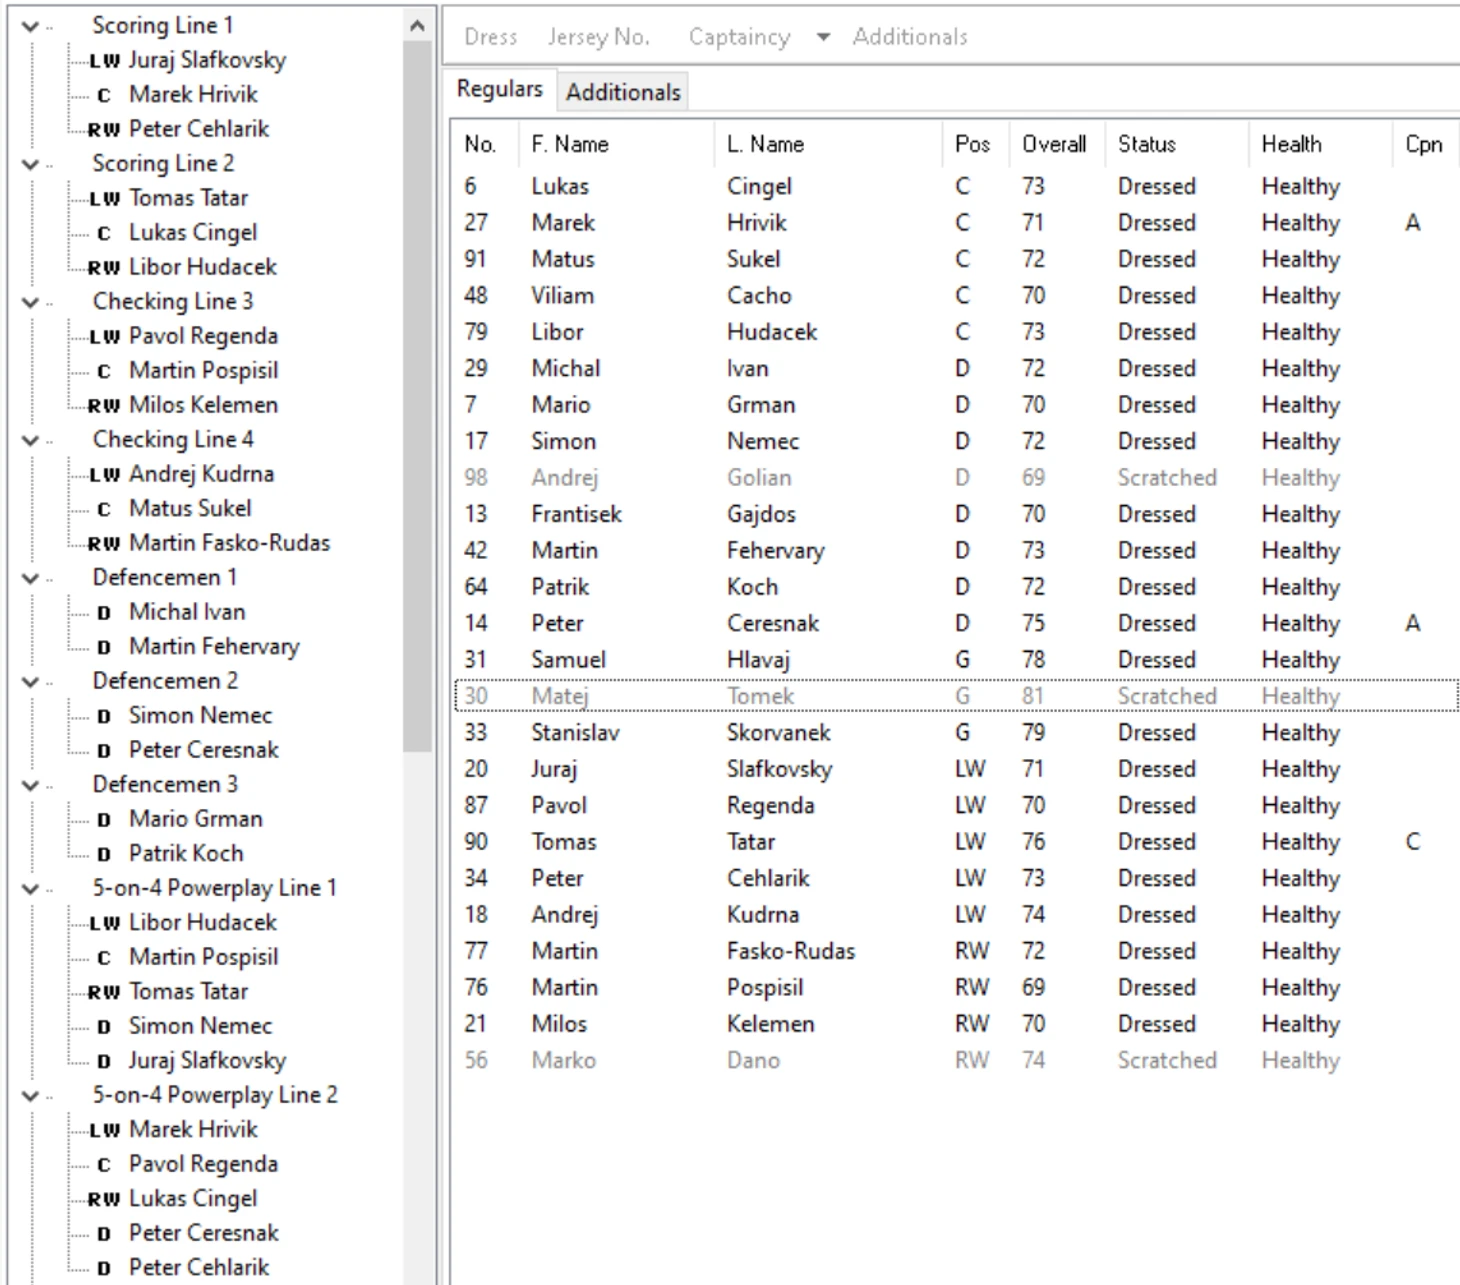Click the lineup tree scrollbar up arrow

(x=418, y=26)
